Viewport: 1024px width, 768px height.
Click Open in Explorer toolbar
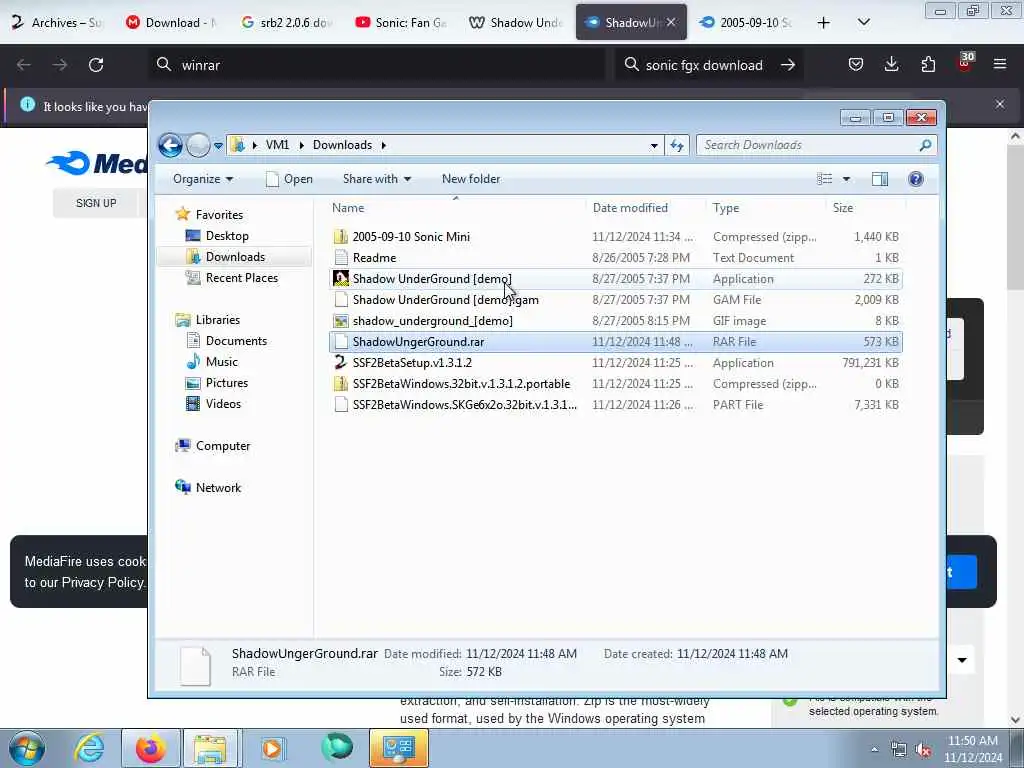click(289, 179)
